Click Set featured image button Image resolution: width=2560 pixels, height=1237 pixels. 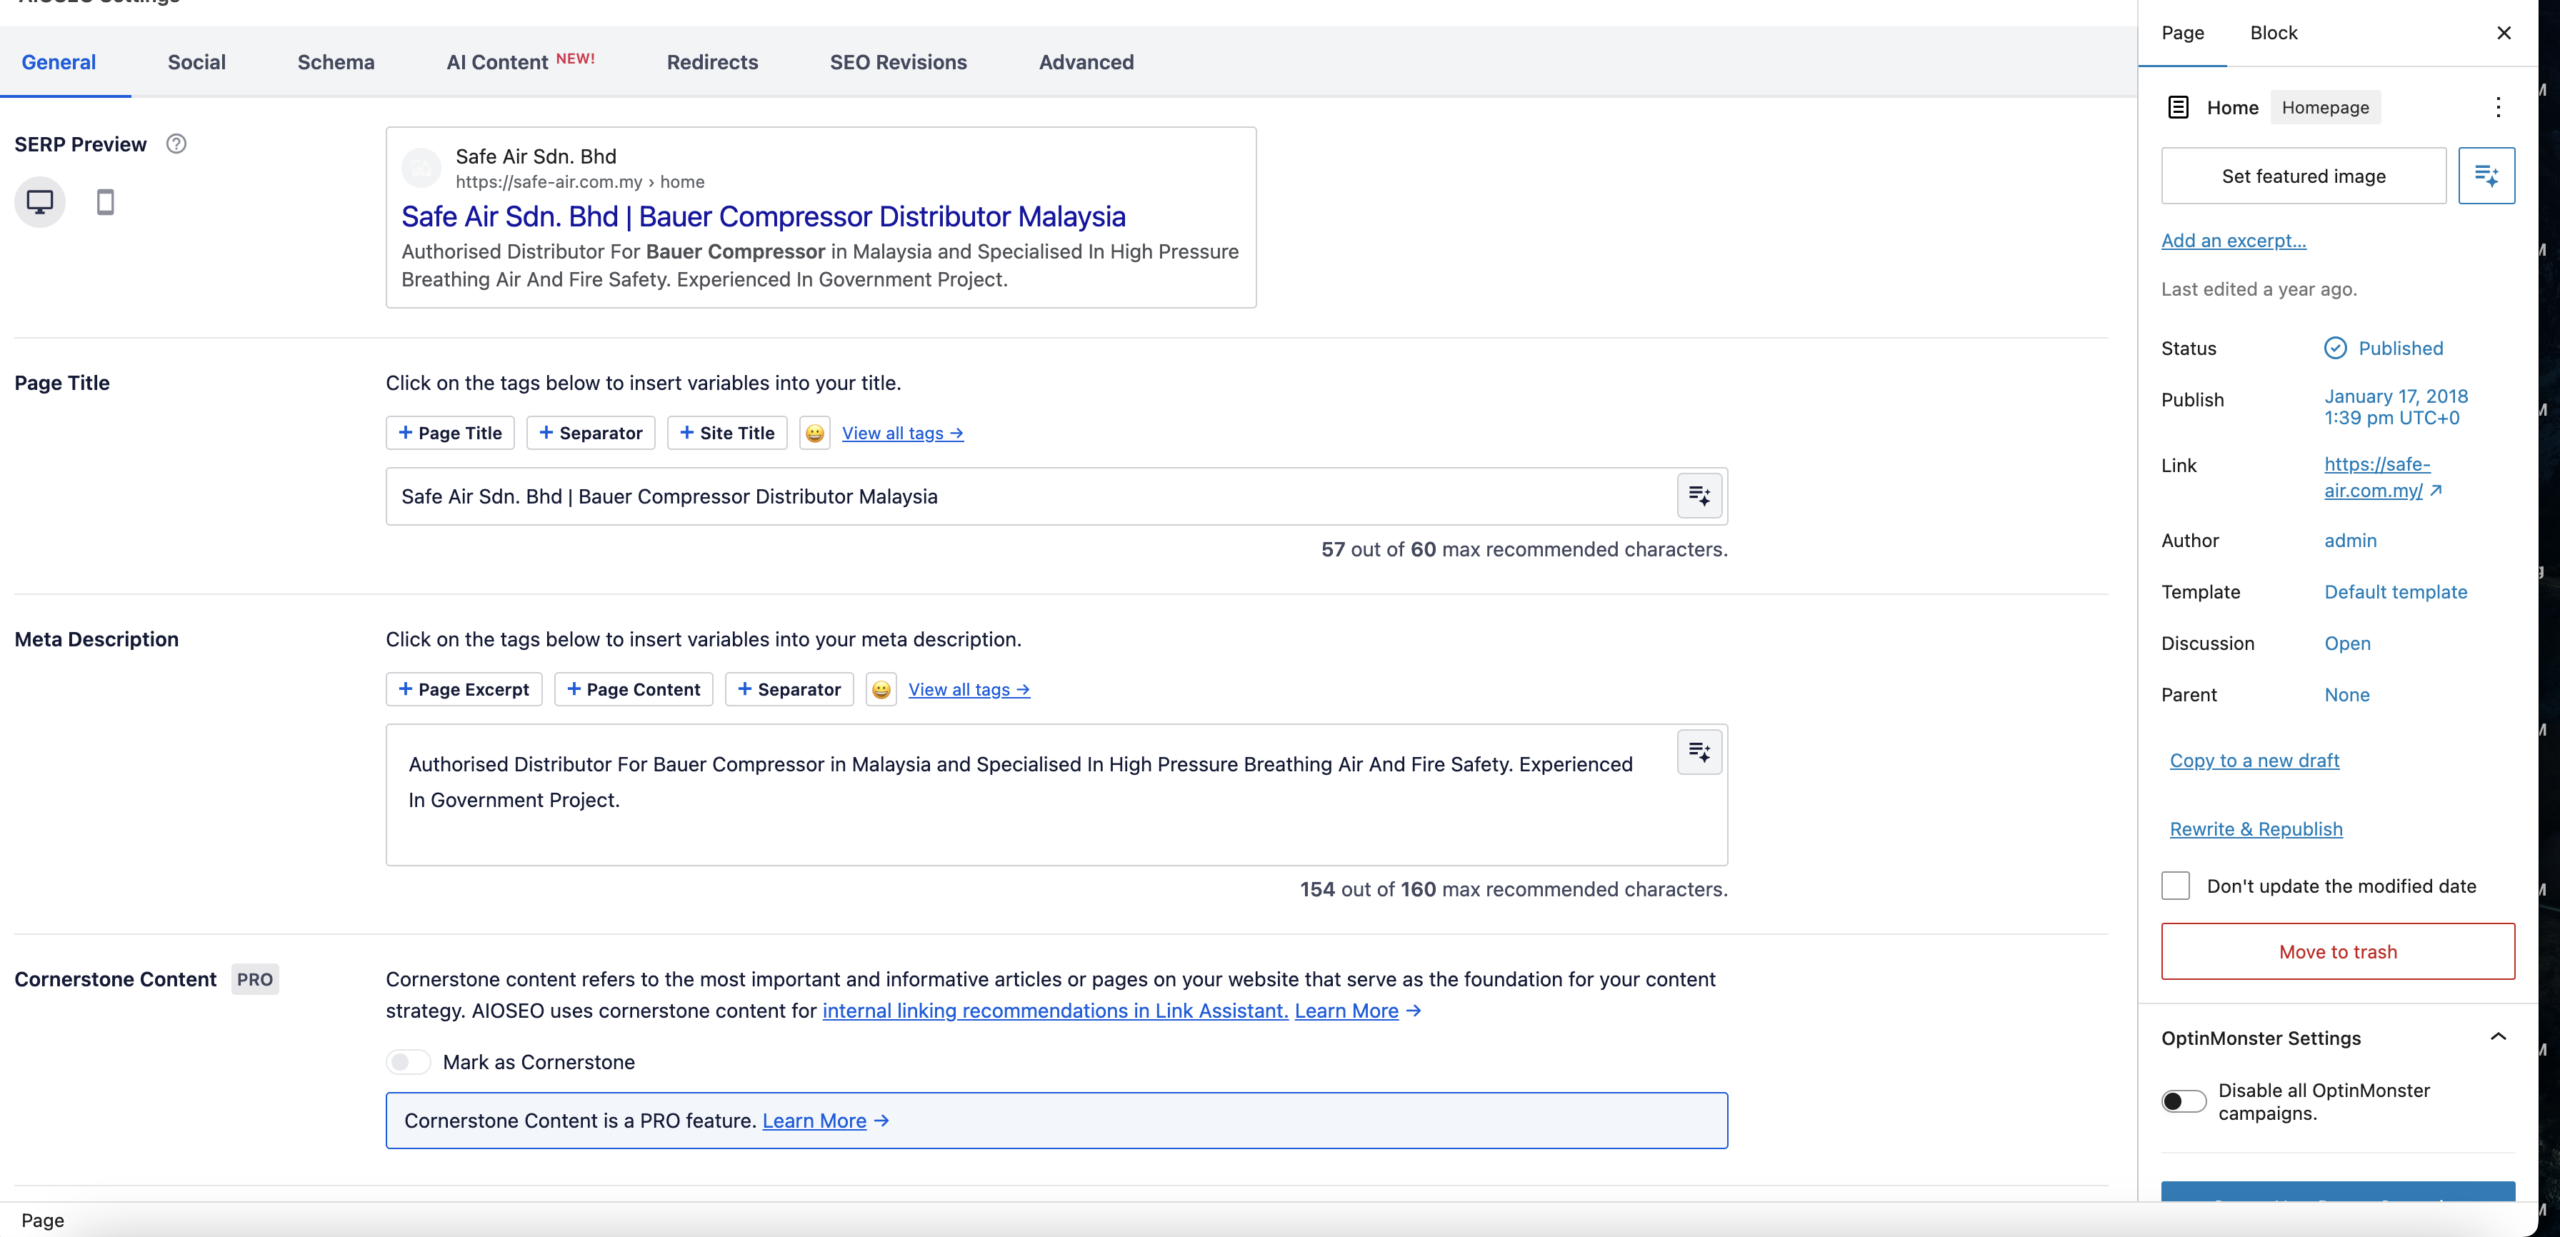coord(2304,176)
